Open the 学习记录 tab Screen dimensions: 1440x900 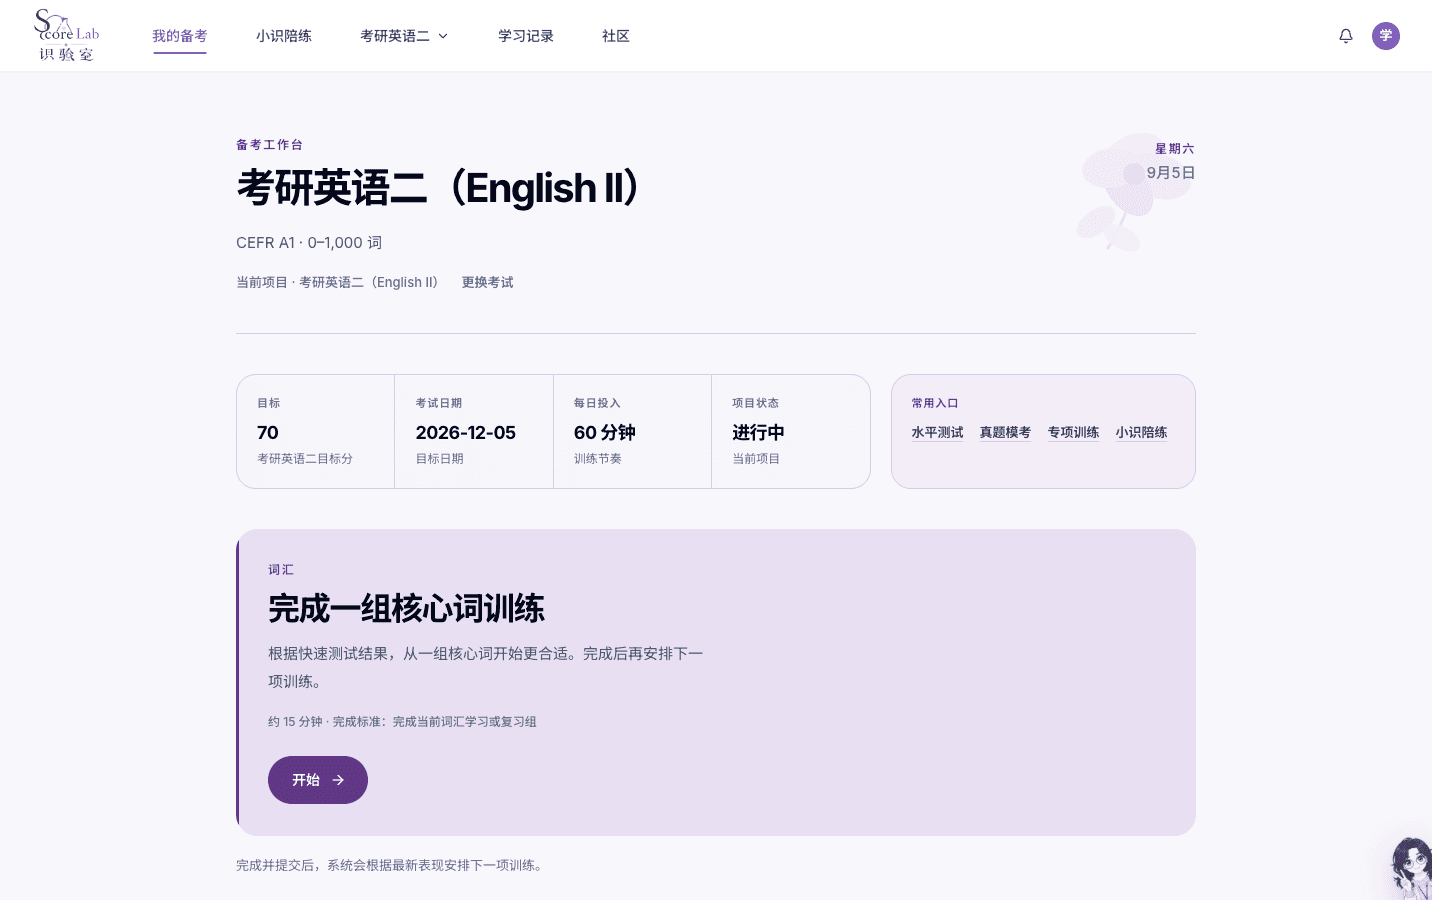[x=526, y=36]
